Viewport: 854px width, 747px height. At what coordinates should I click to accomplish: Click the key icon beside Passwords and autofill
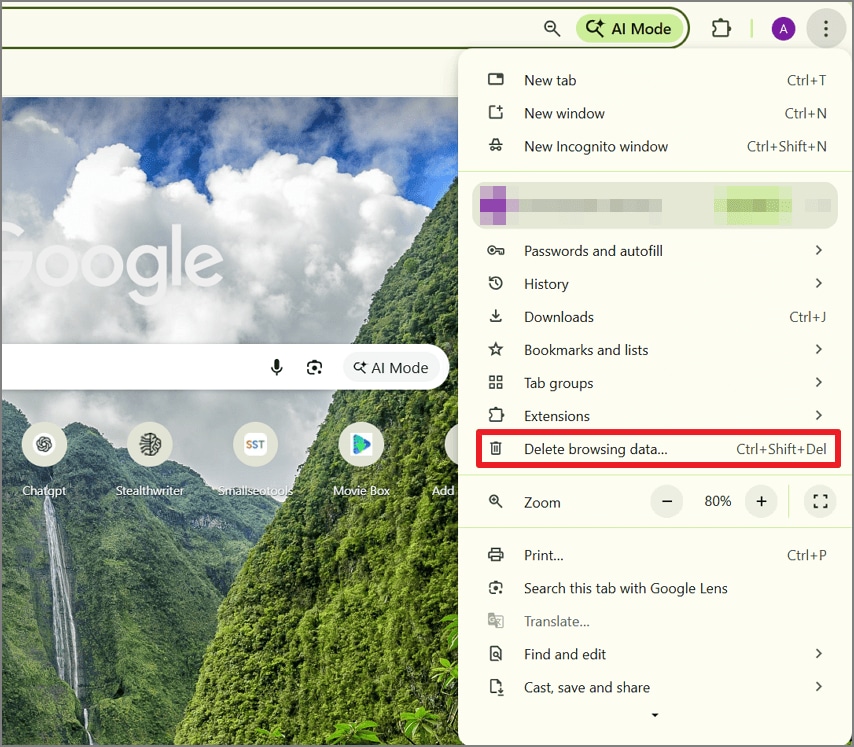click(496, 250)
